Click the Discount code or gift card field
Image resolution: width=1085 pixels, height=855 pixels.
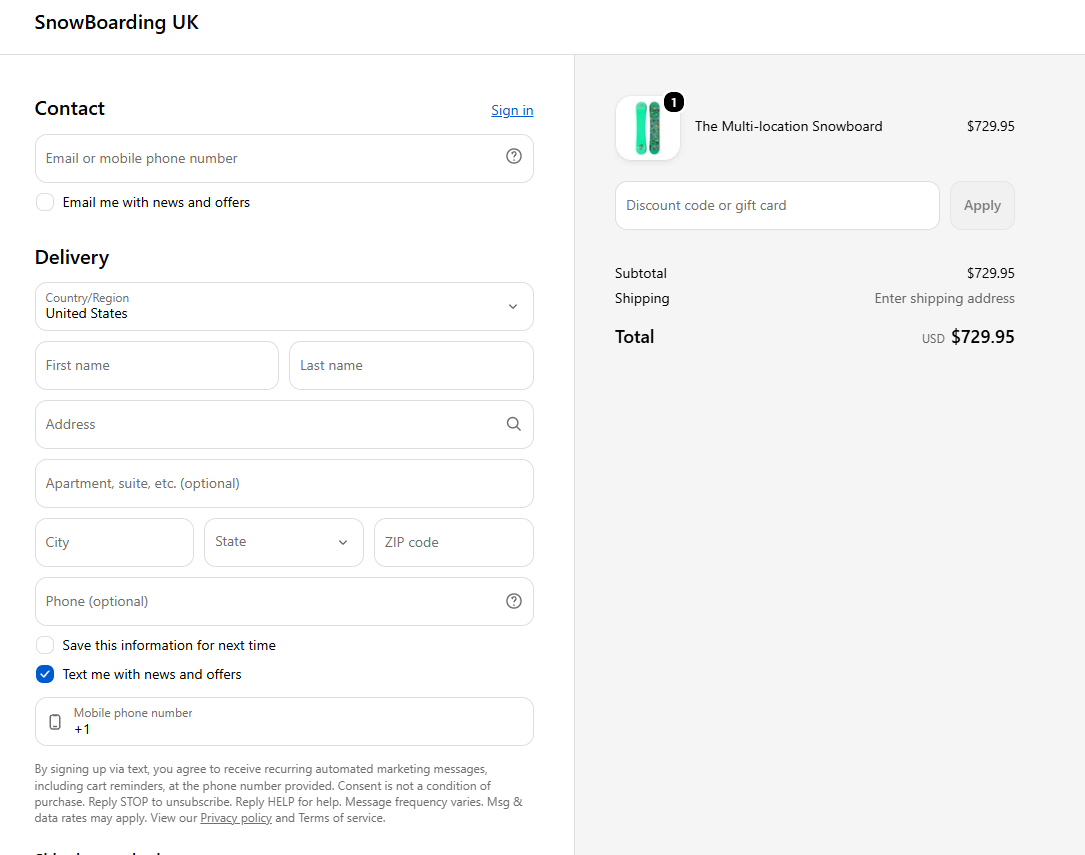click(777, 205)
